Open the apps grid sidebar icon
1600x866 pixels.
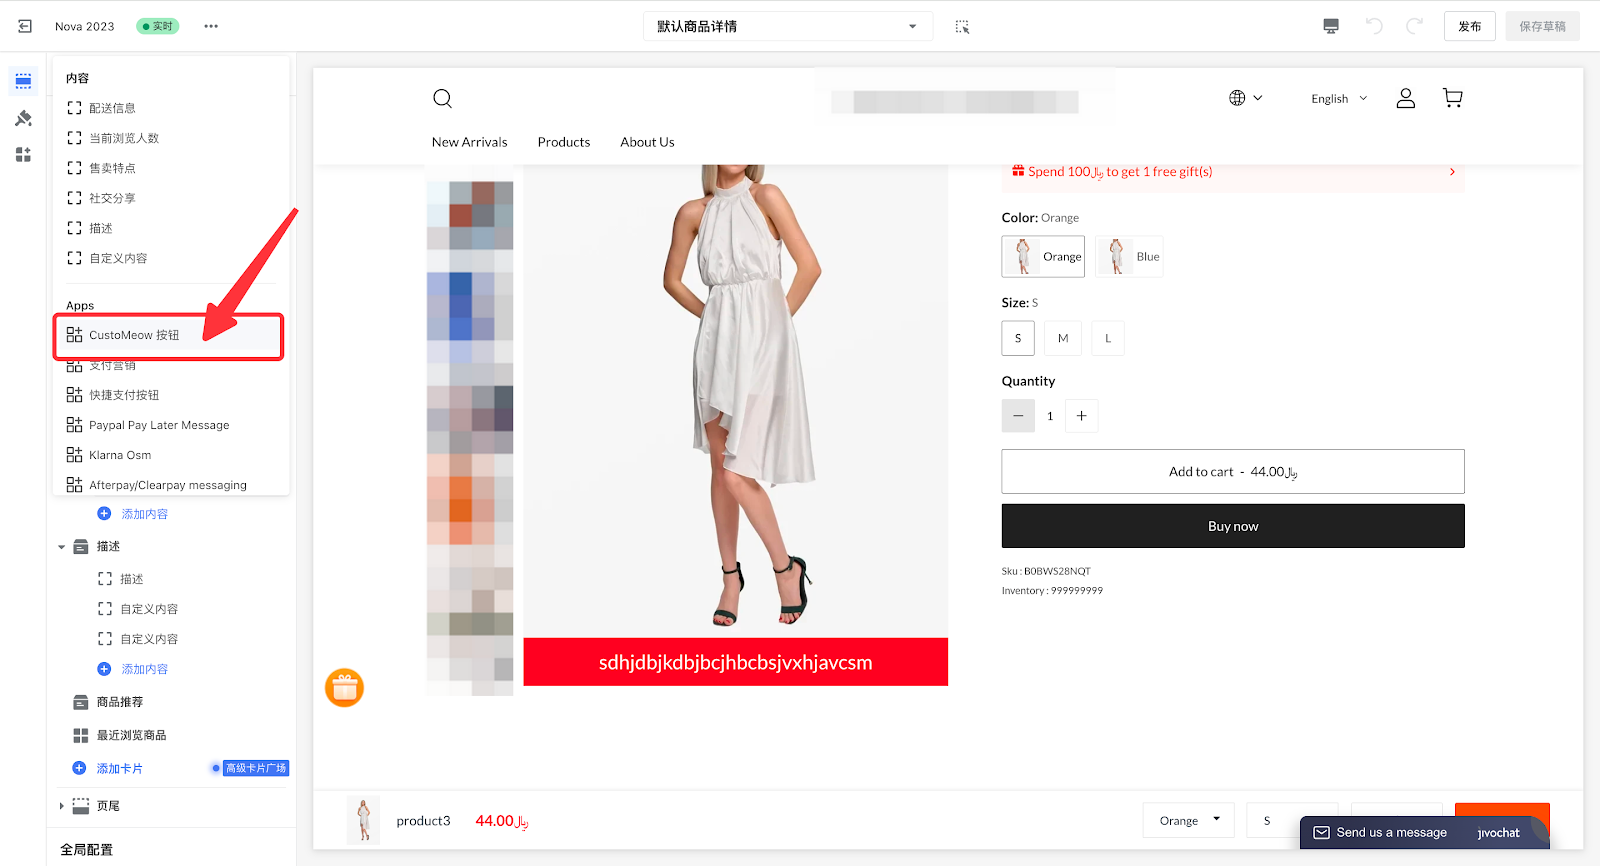pos(23,155)
